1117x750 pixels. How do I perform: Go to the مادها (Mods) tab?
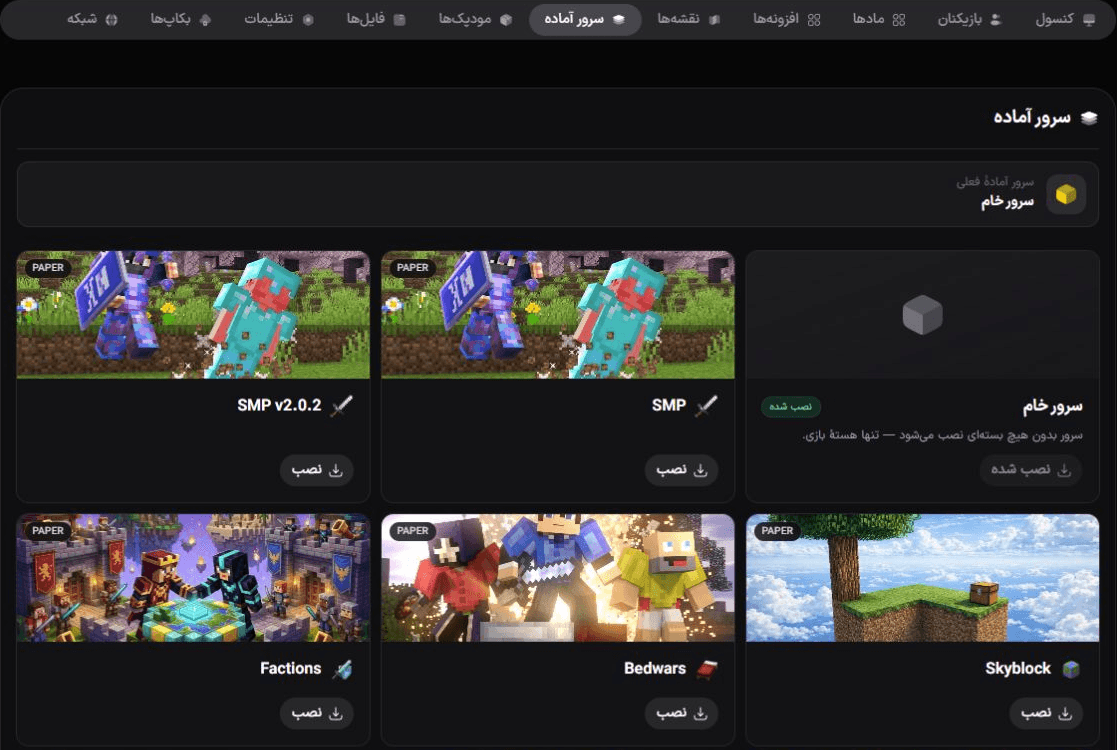[x=879, y=19]
